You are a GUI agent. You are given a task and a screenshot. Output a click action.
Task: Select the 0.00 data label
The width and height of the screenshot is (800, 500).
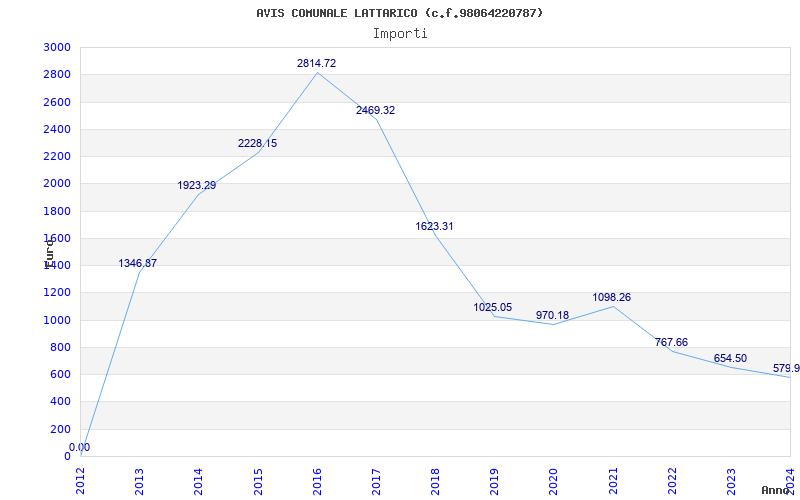pyautogui.click(x=80, y=447)
